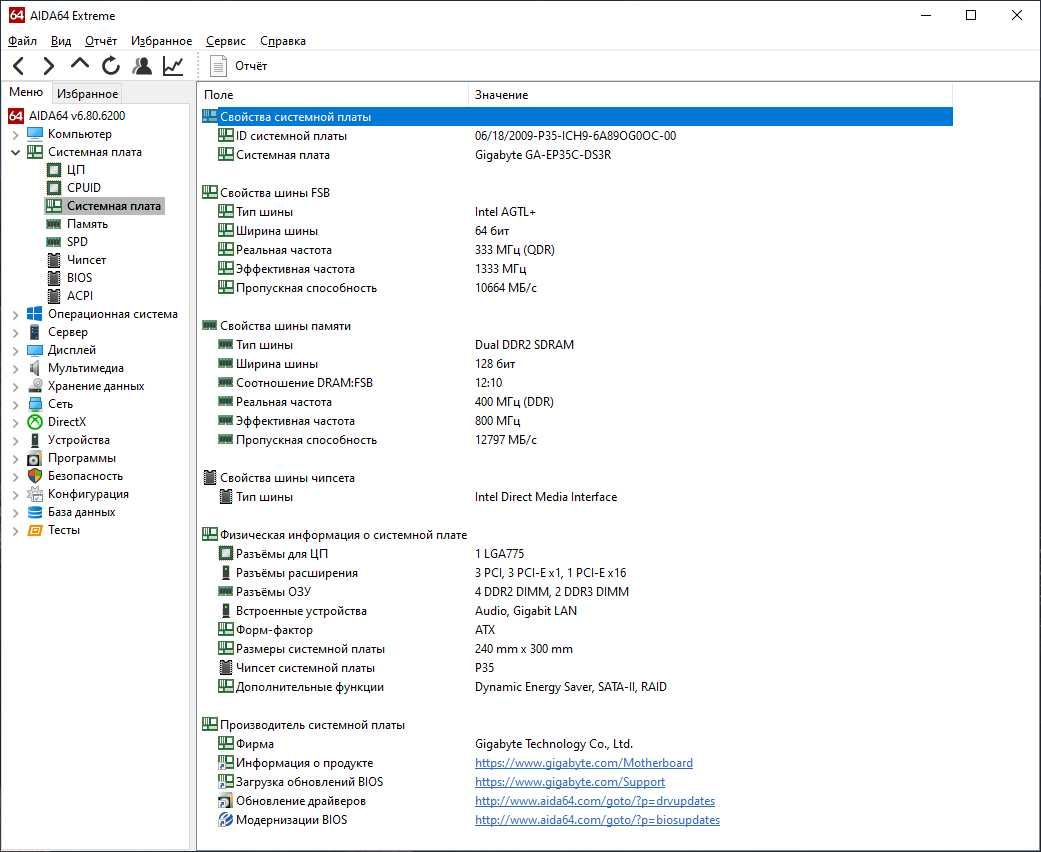Image resolution: width=1041 pixels, height=852 pixels.
Task: Sort by the Поле column header
Action: click(334, 95)
